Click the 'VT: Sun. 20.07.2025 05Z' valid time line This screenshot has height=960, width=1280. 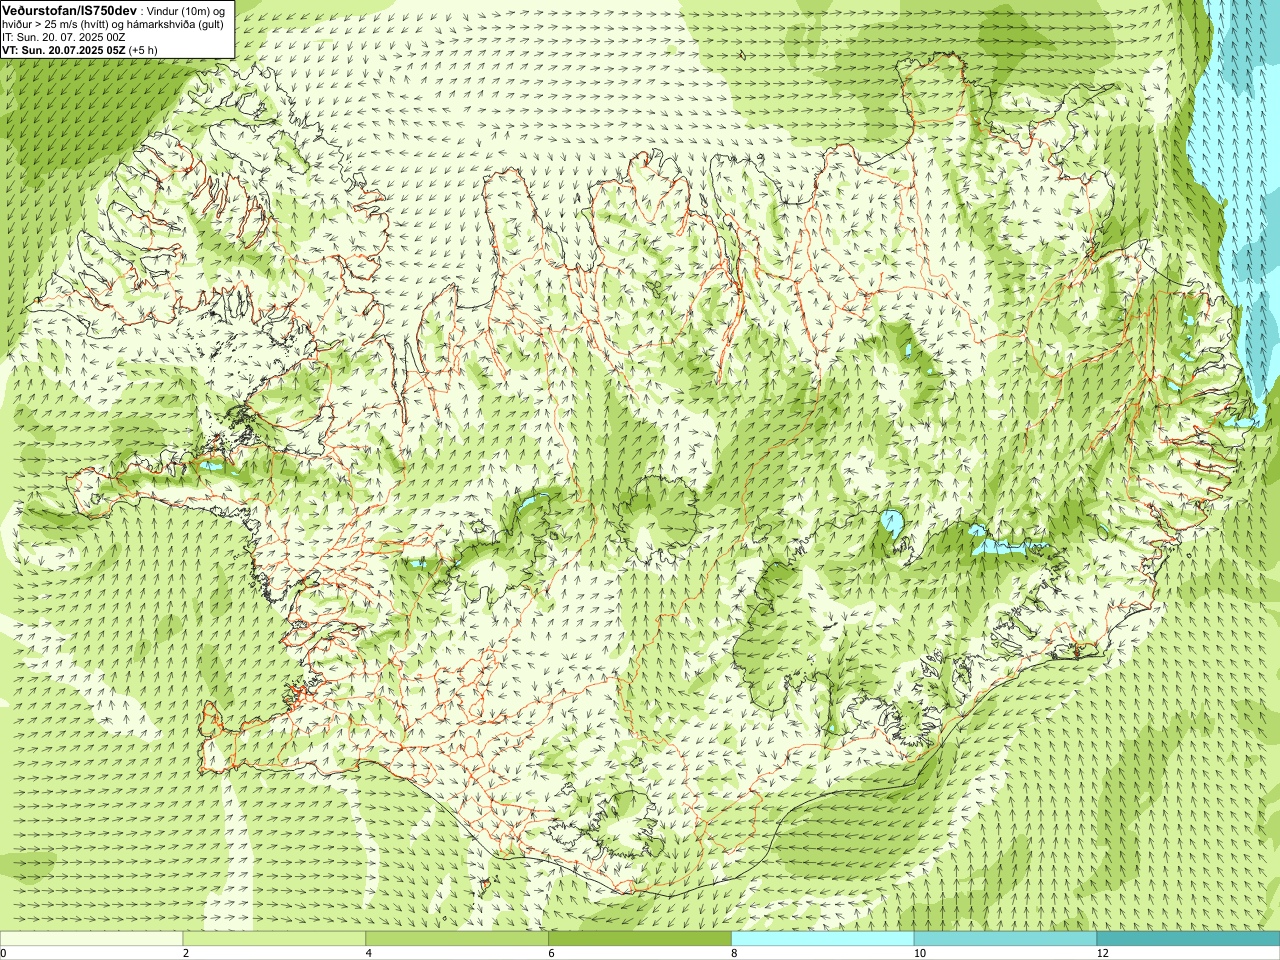click(x=79, y=50)
